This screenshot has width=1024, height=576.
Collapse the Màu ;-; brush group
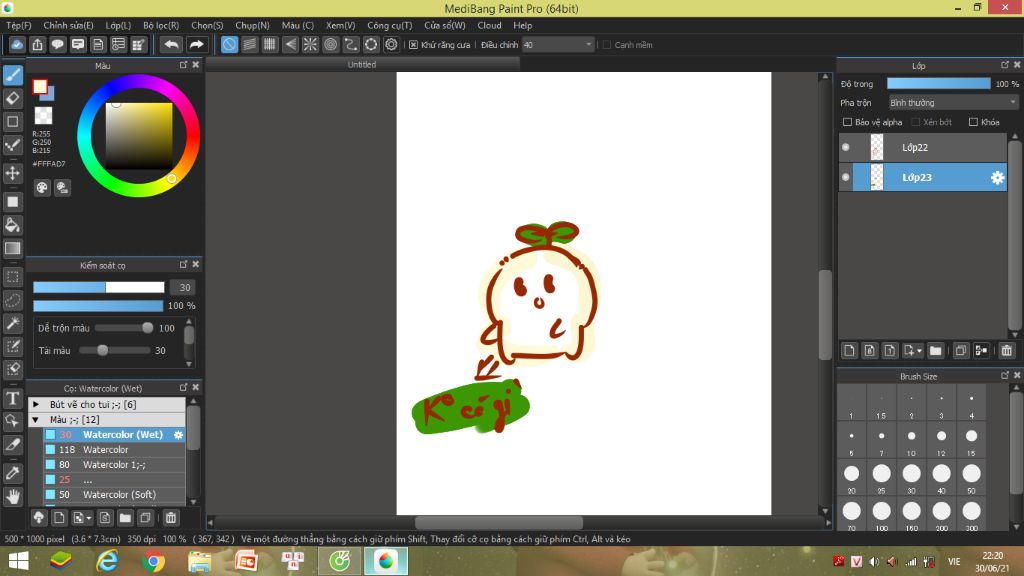pyautogui.click(x=36, y=420)
